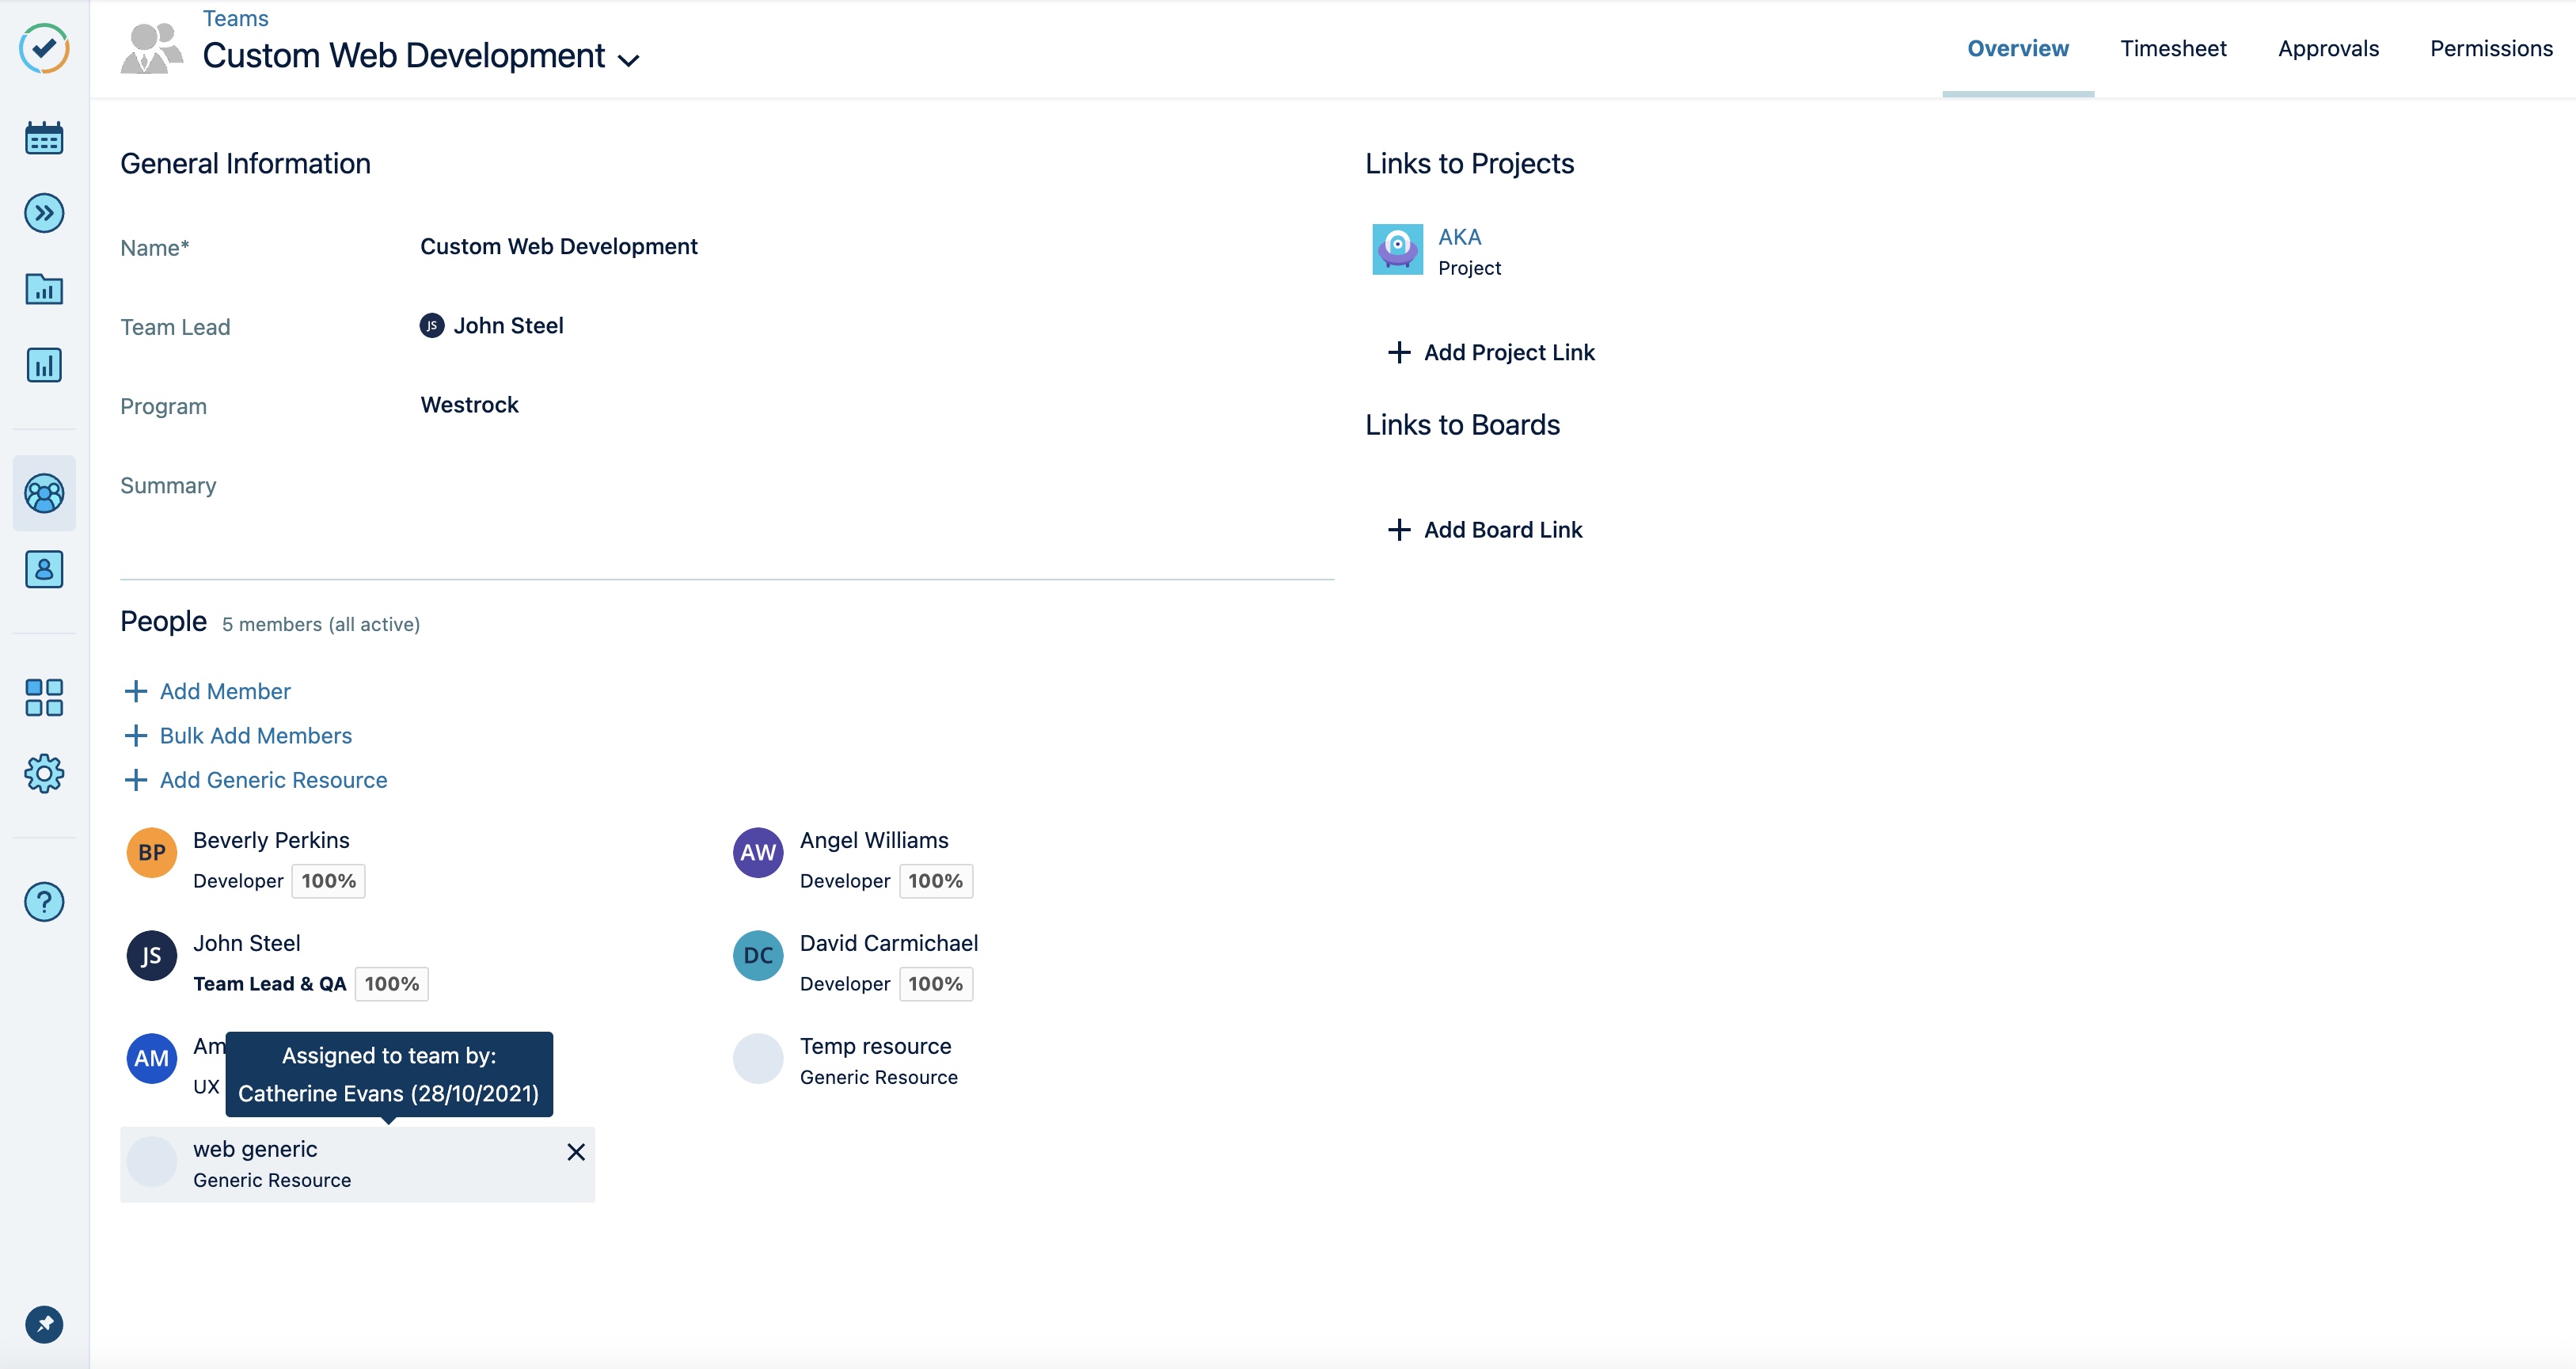
Task: Edit Beverly Perkins' 100% availability field
Action: pos(328,881)
